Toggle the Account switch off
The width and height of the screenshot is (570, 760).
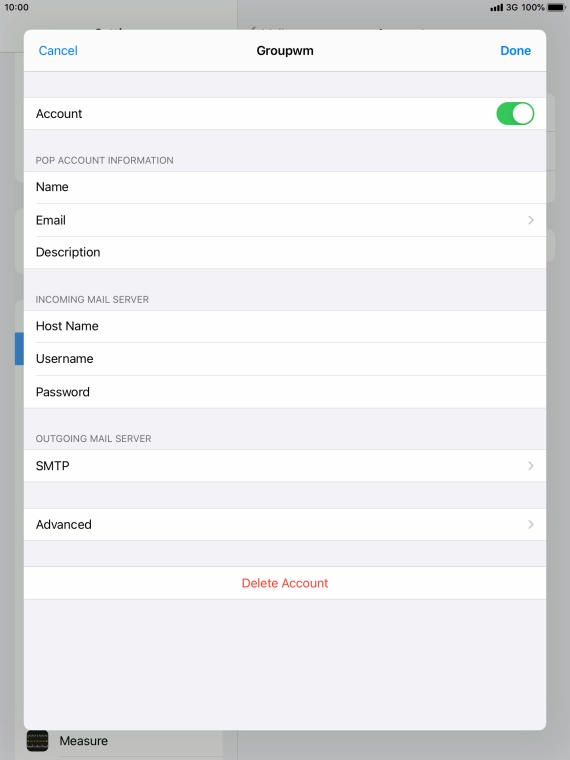(515, 113)
